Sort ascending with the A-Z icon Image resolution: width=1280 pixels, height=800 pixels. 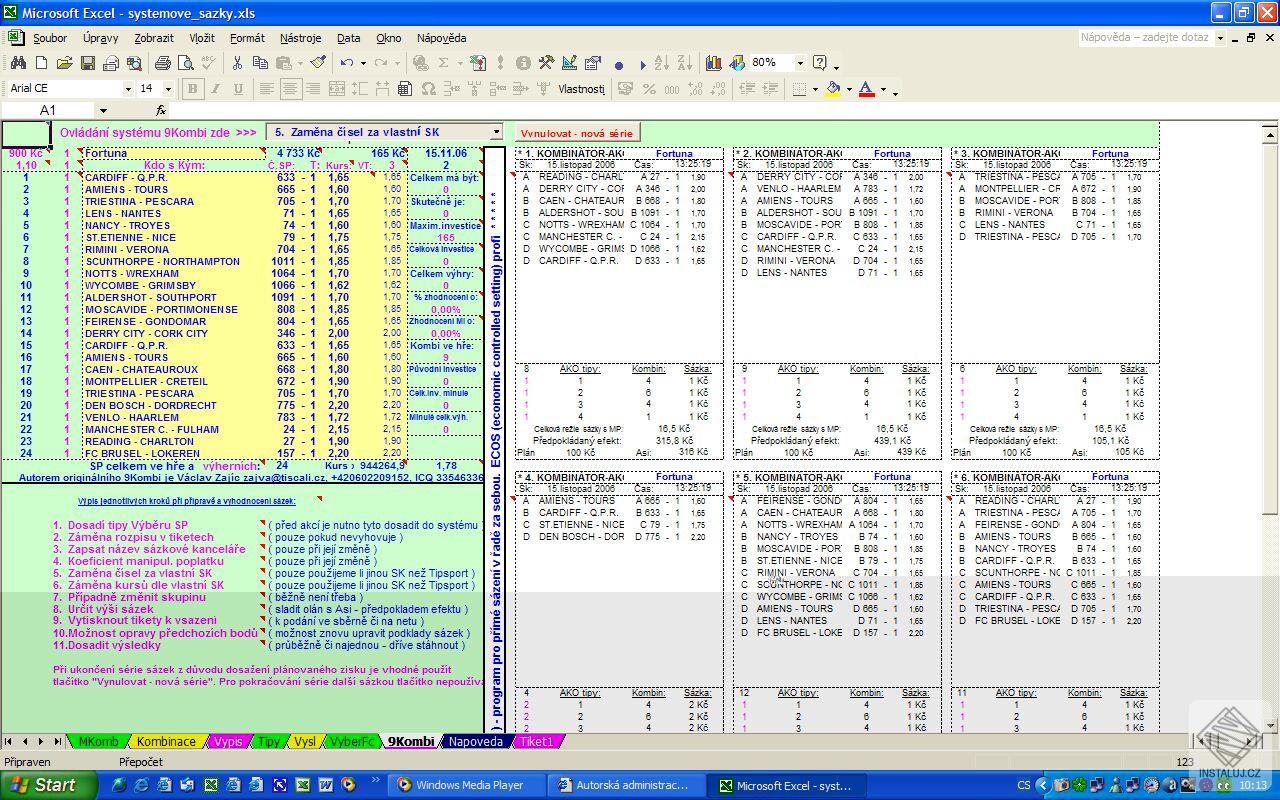point(661,63)
